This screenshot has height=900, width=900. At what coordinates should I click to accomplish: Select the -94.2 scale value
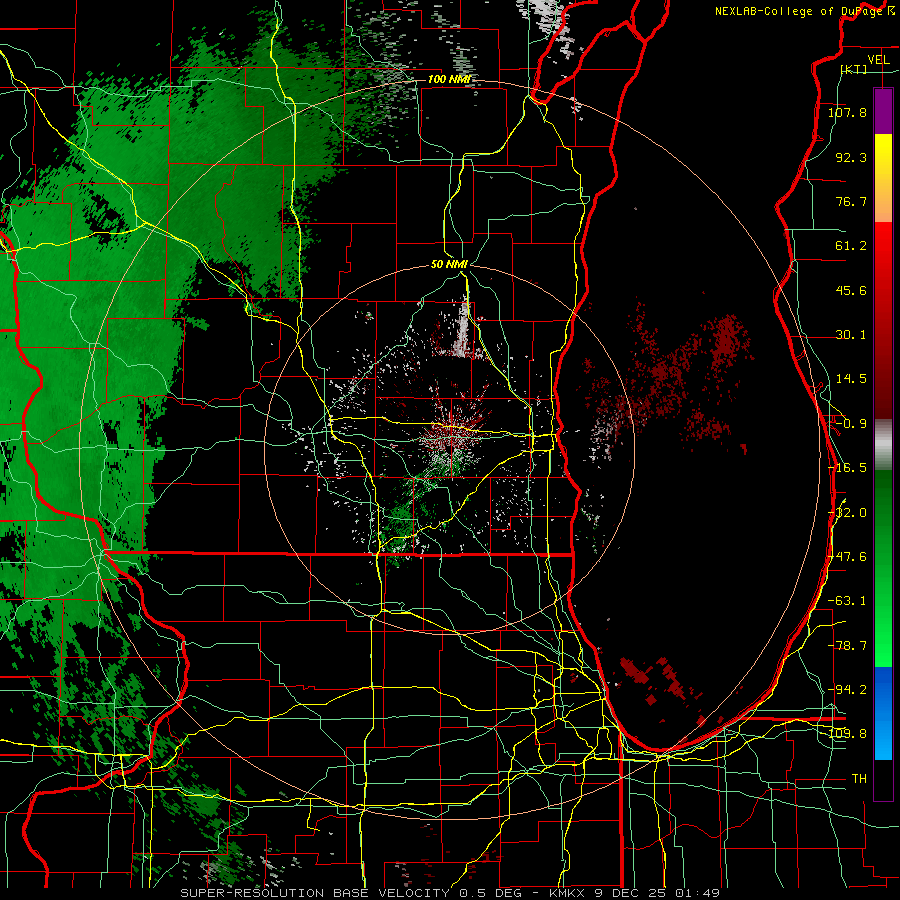point(847,690)
